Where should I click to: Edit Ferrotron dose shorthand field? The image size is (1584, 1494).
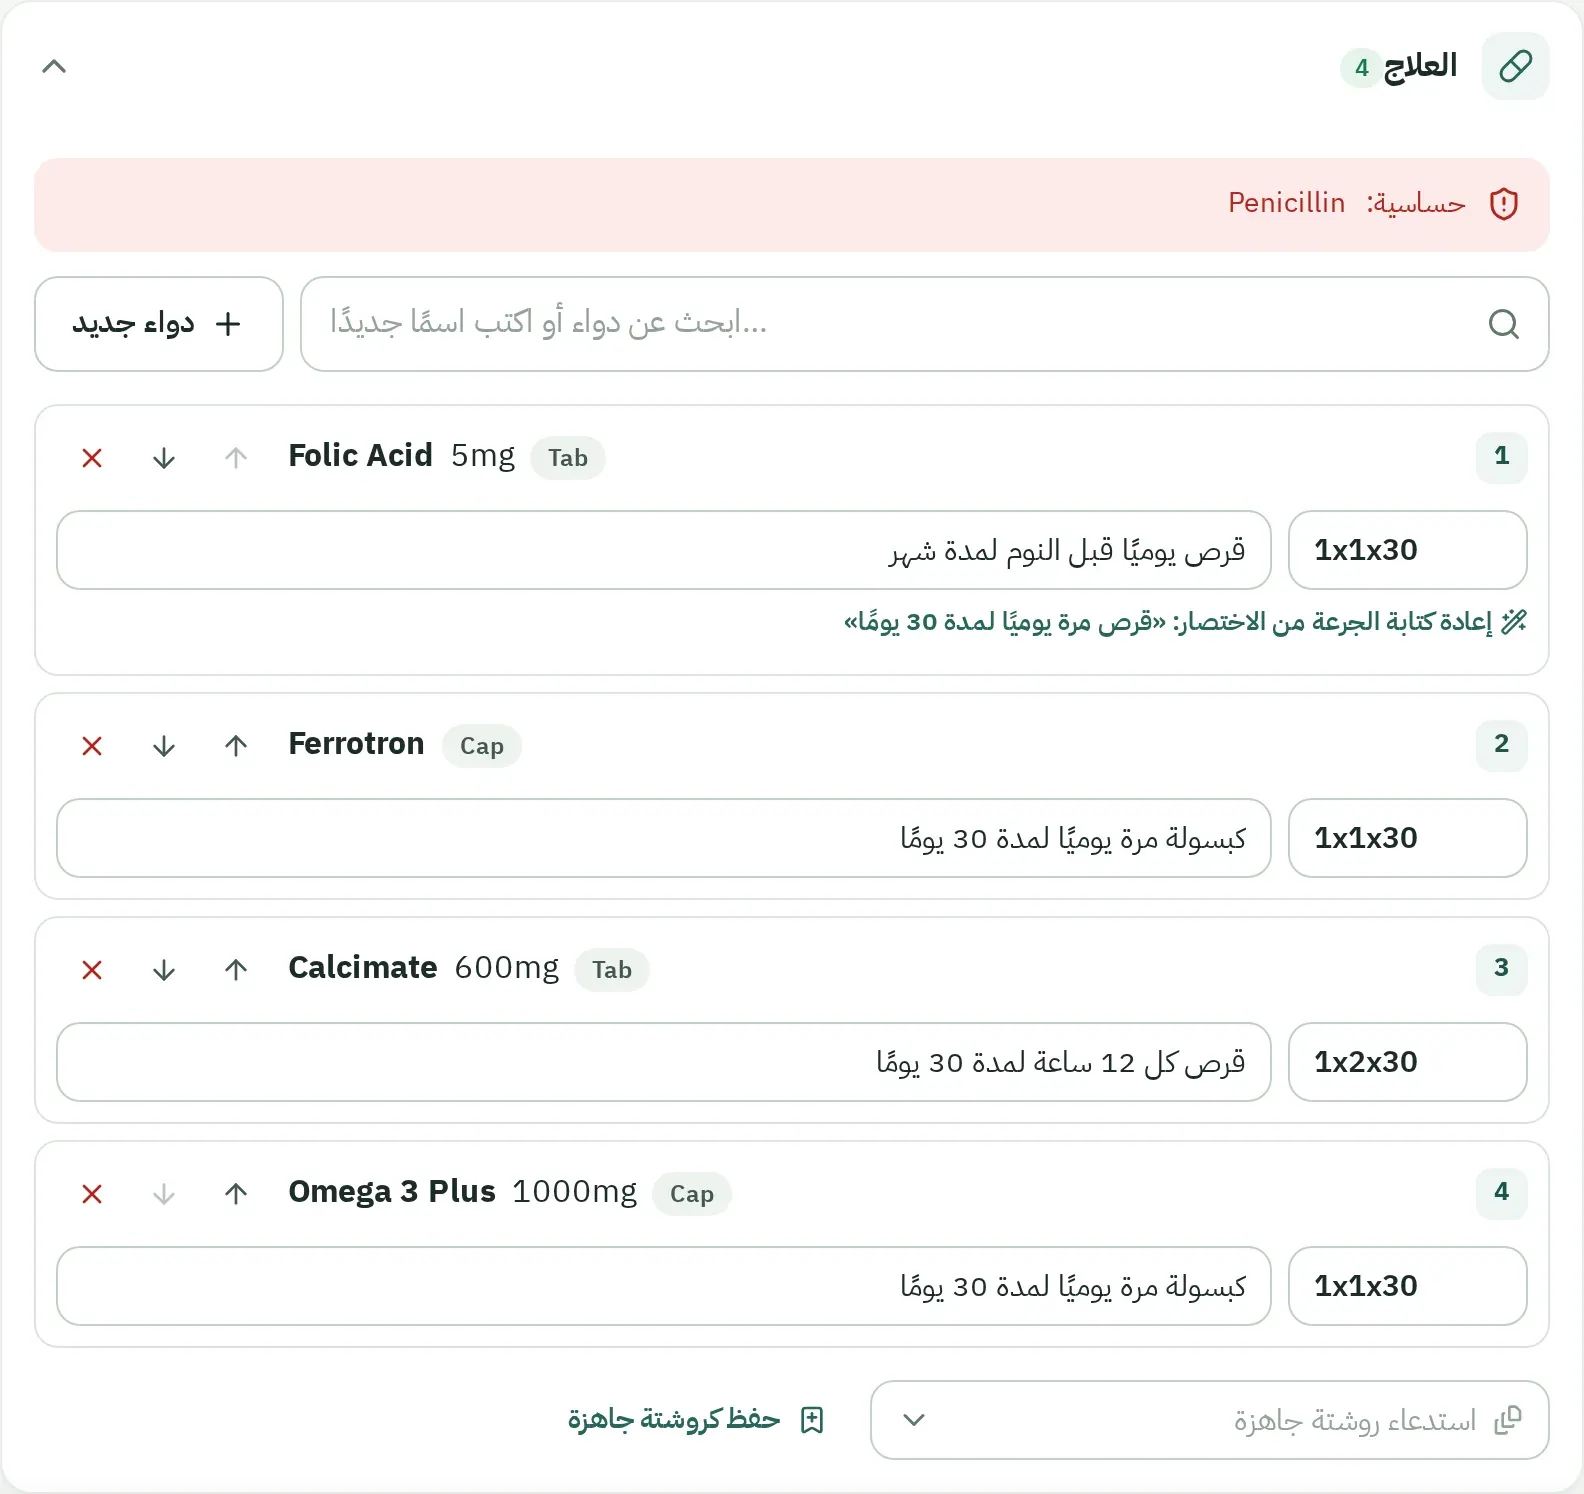point(1407,838)
